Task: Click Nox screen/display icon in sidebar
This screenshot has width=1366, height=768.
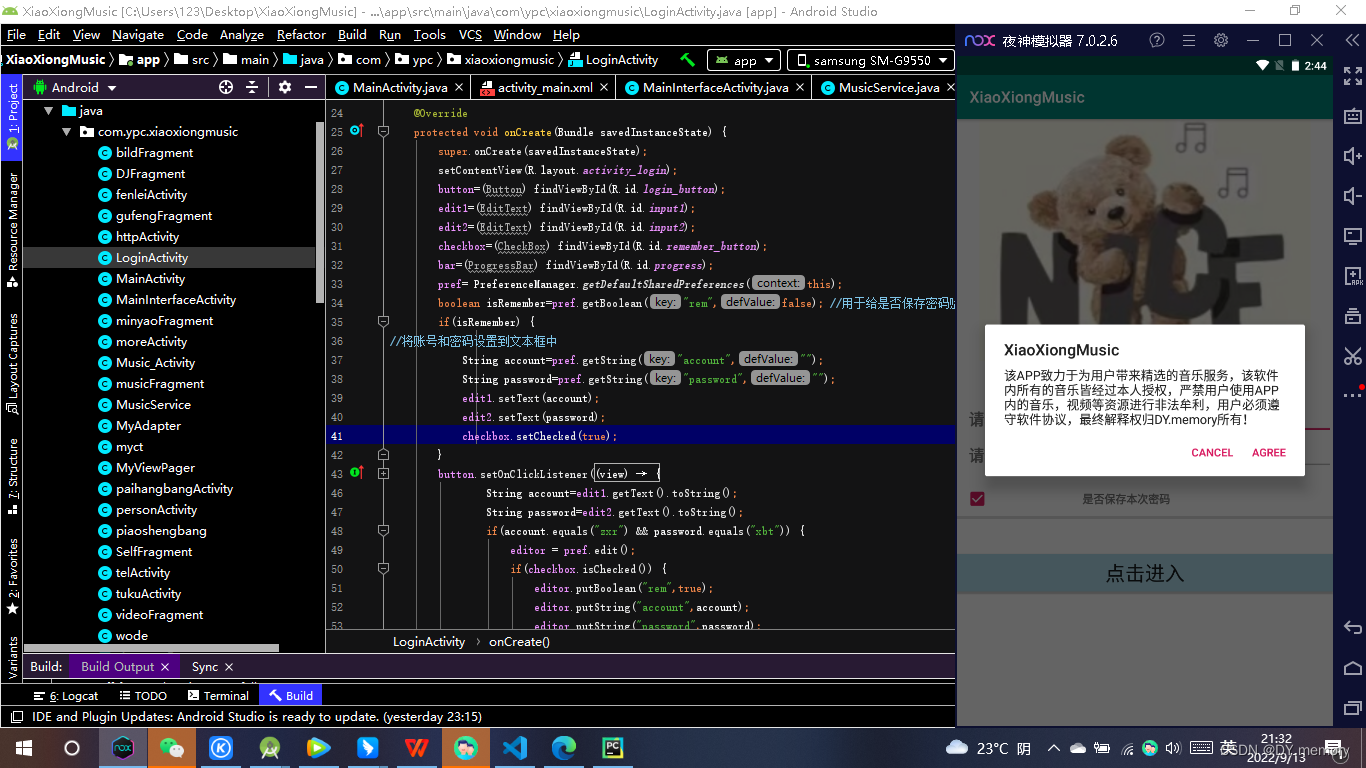Action: 1352,236
